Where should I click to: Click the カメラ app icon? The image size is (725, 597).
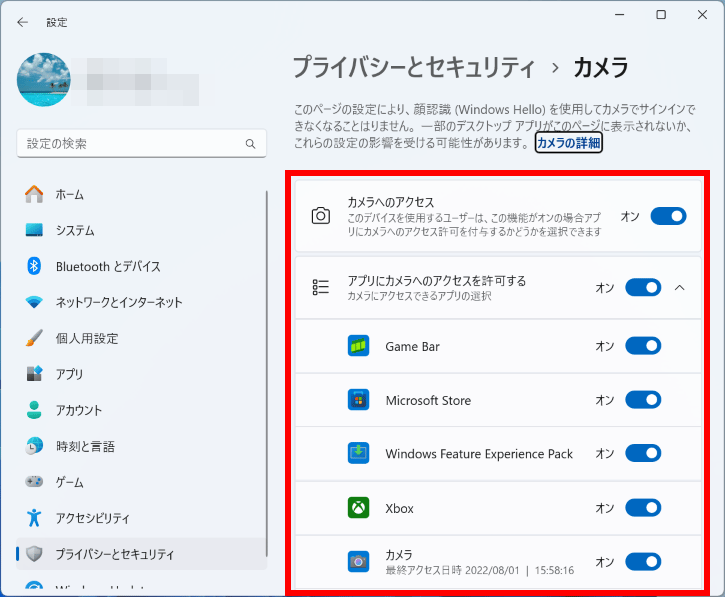pyautogui.click(x=358, y=561)
